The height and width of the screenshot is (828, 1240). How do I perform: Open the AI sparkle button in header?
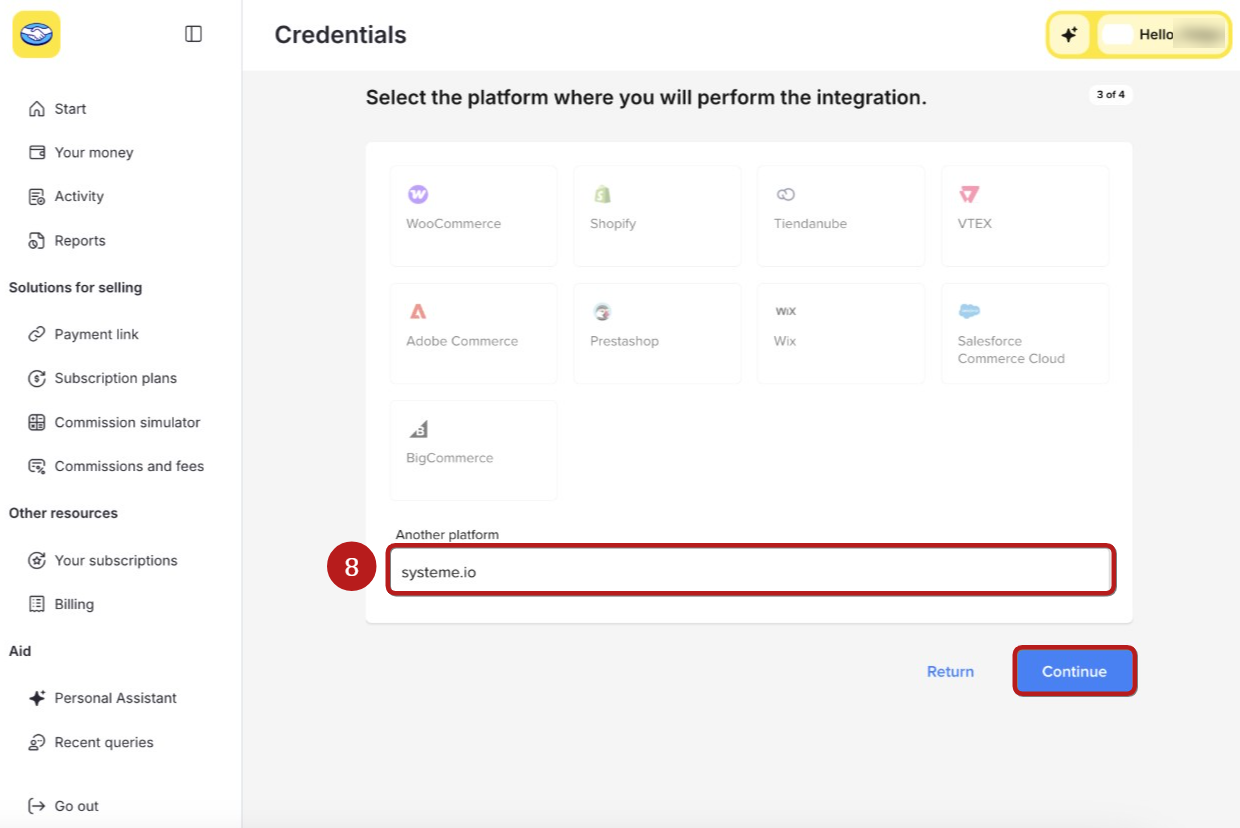[x=1069, y=35]
